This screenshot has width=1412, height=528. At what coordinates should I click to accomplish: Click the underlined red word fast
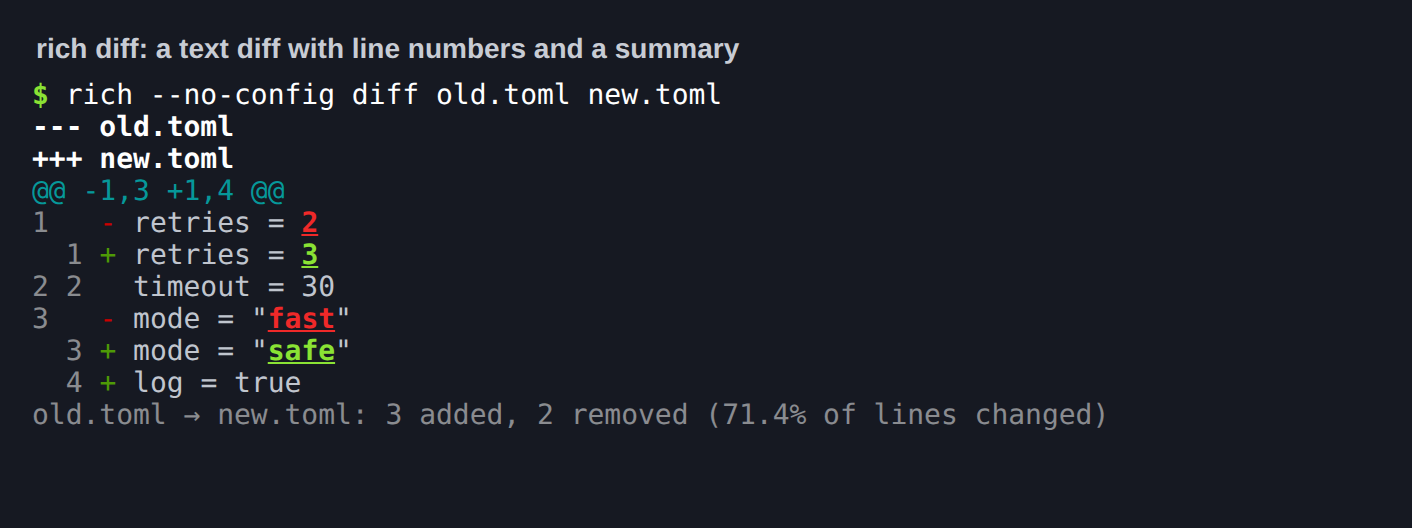(x=301, y=319)
